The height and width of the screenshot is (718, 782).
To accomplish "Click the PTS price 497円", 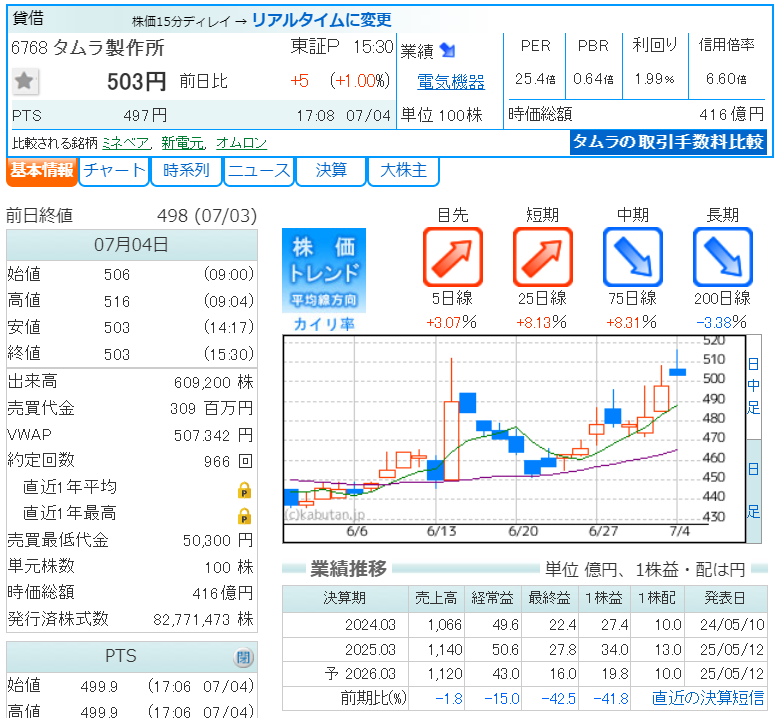I will pos(145,116).
